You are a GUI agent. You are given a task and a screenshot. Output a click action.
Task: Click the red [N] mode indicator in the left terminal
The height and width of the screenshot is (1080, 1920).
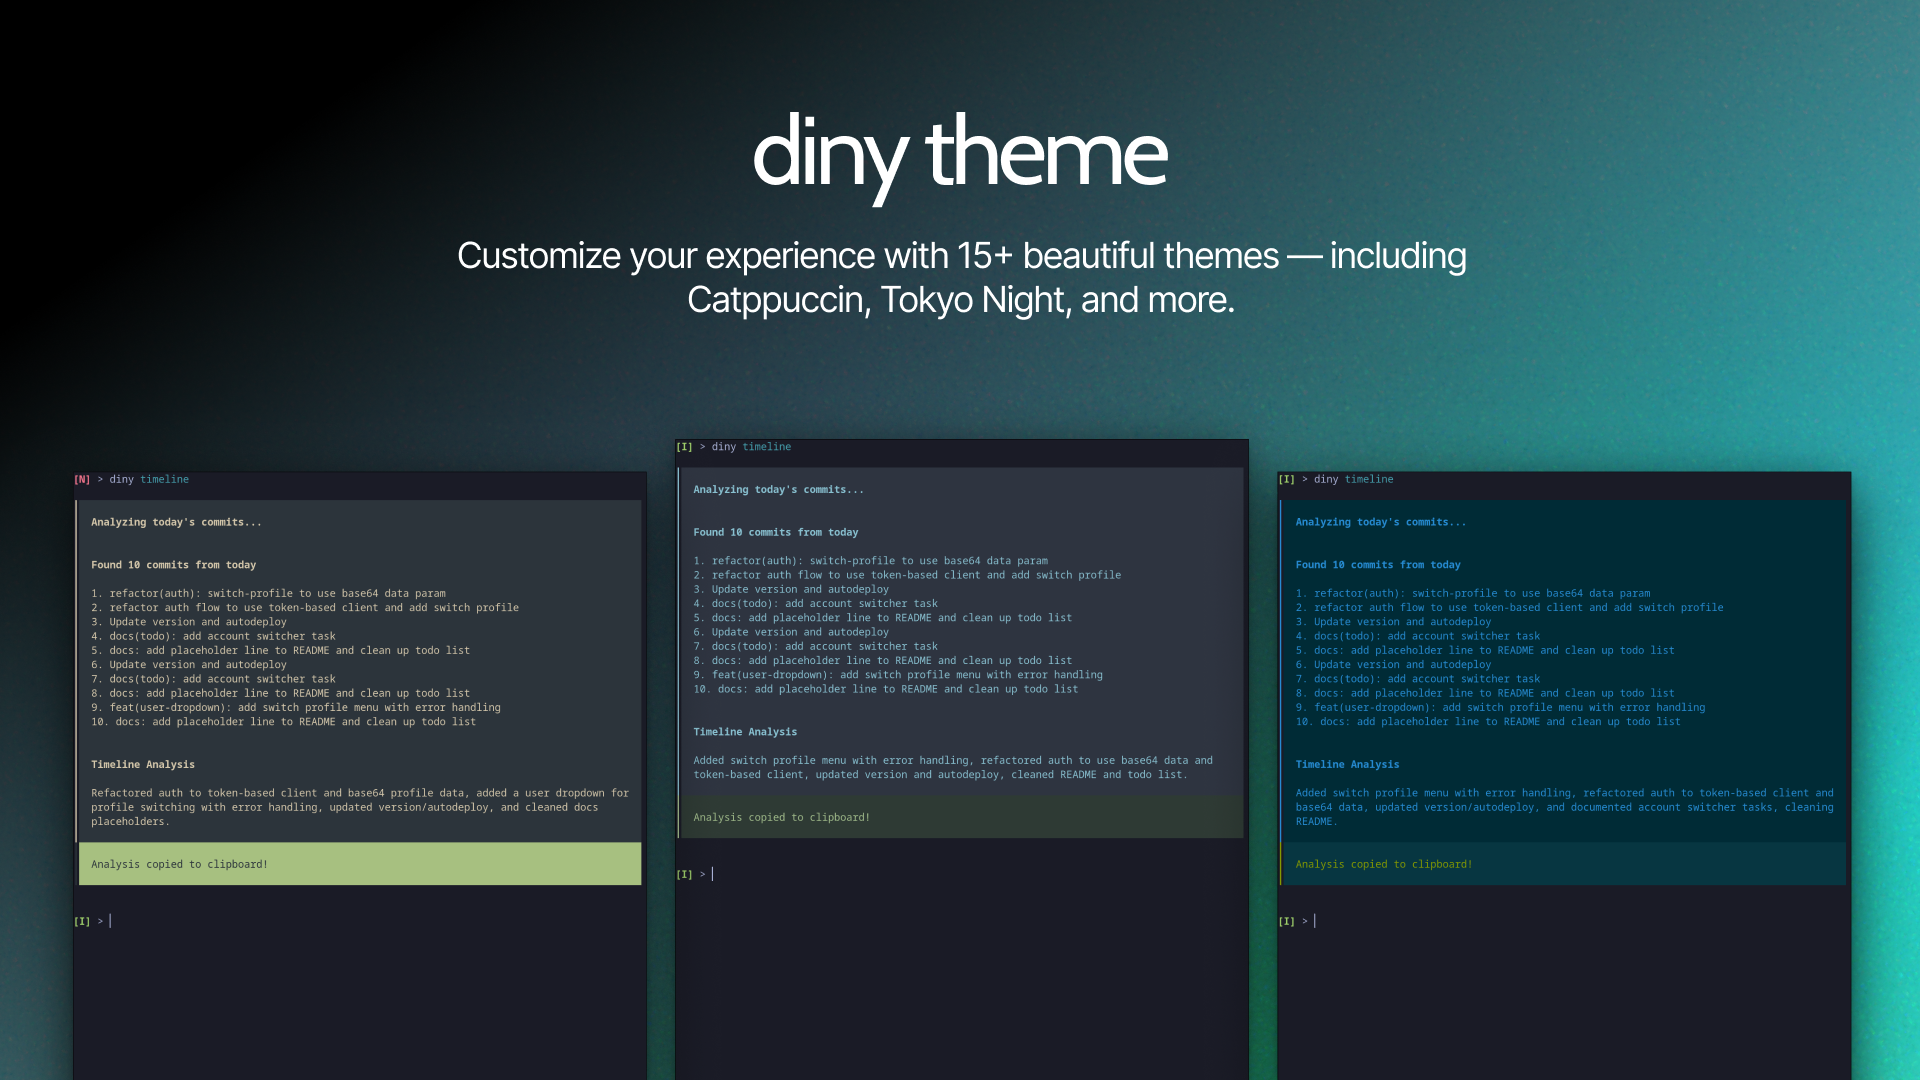point(82,479)
